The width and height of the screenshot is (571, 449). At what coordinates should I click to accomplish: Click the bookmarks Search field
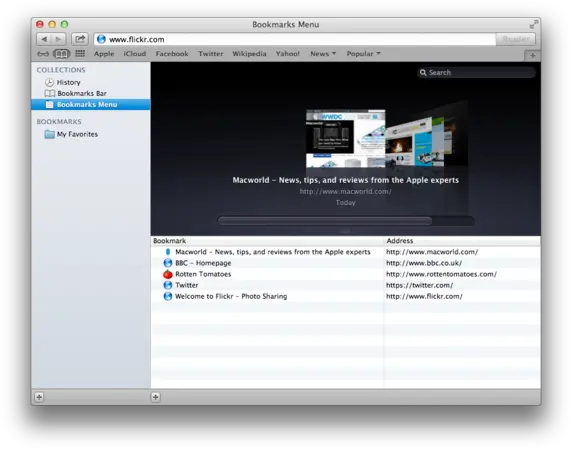(x=476, y=72)
